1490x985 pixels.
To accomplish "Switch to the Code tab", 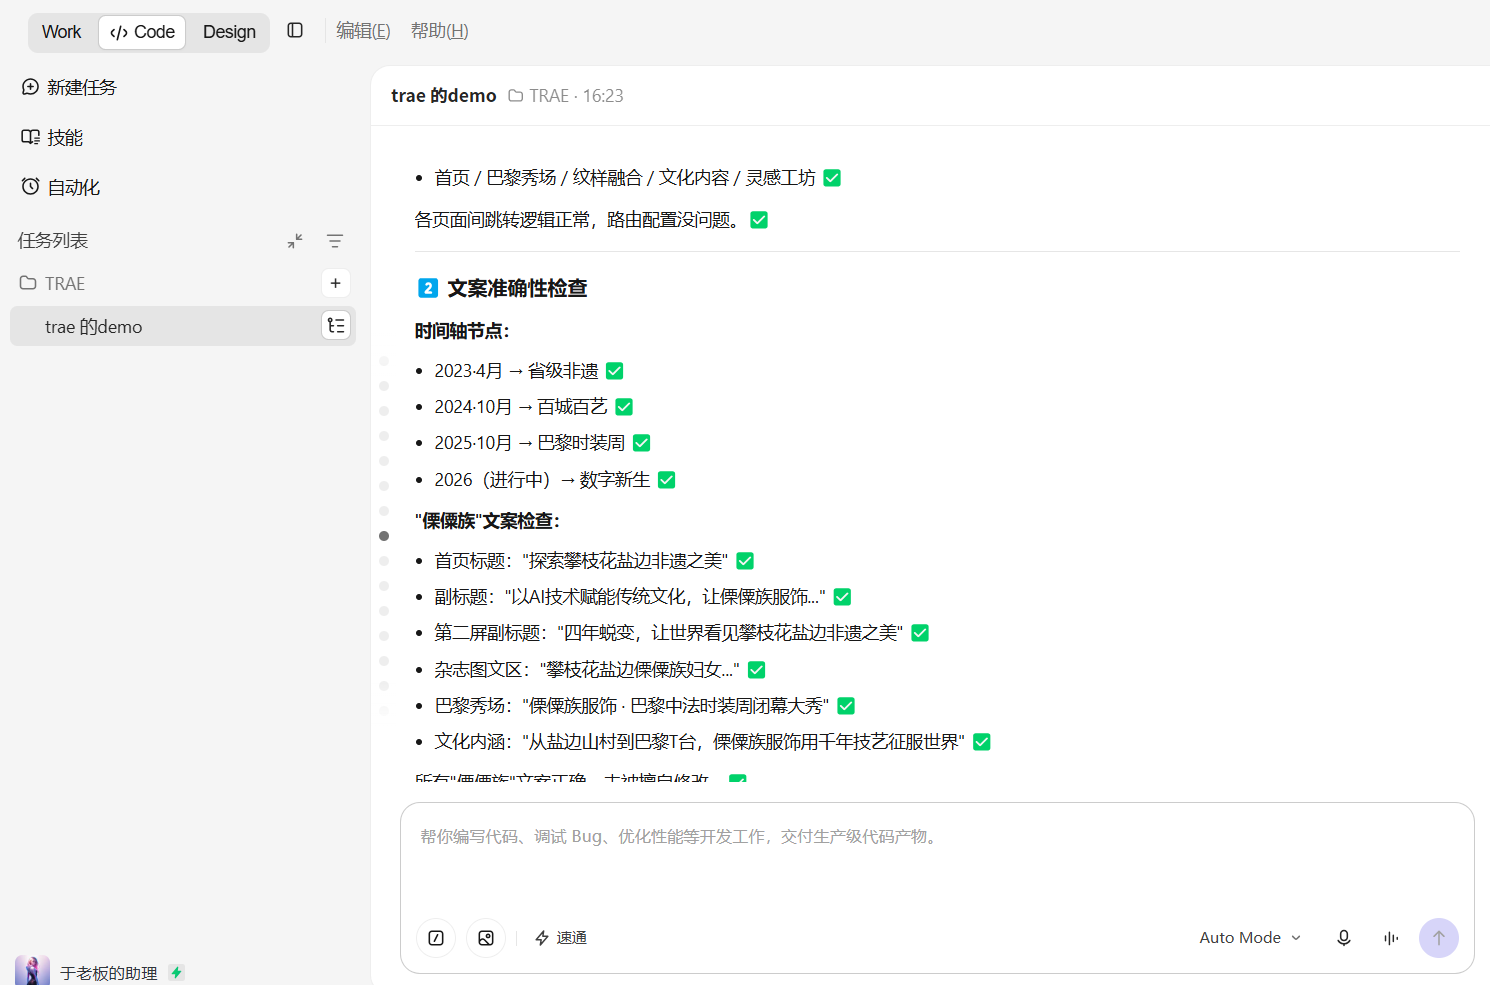I will (x=142, y=32).
